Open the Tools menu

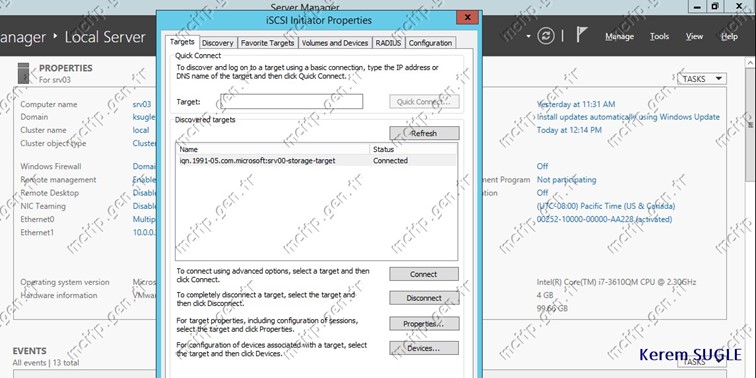click(659, 37)
